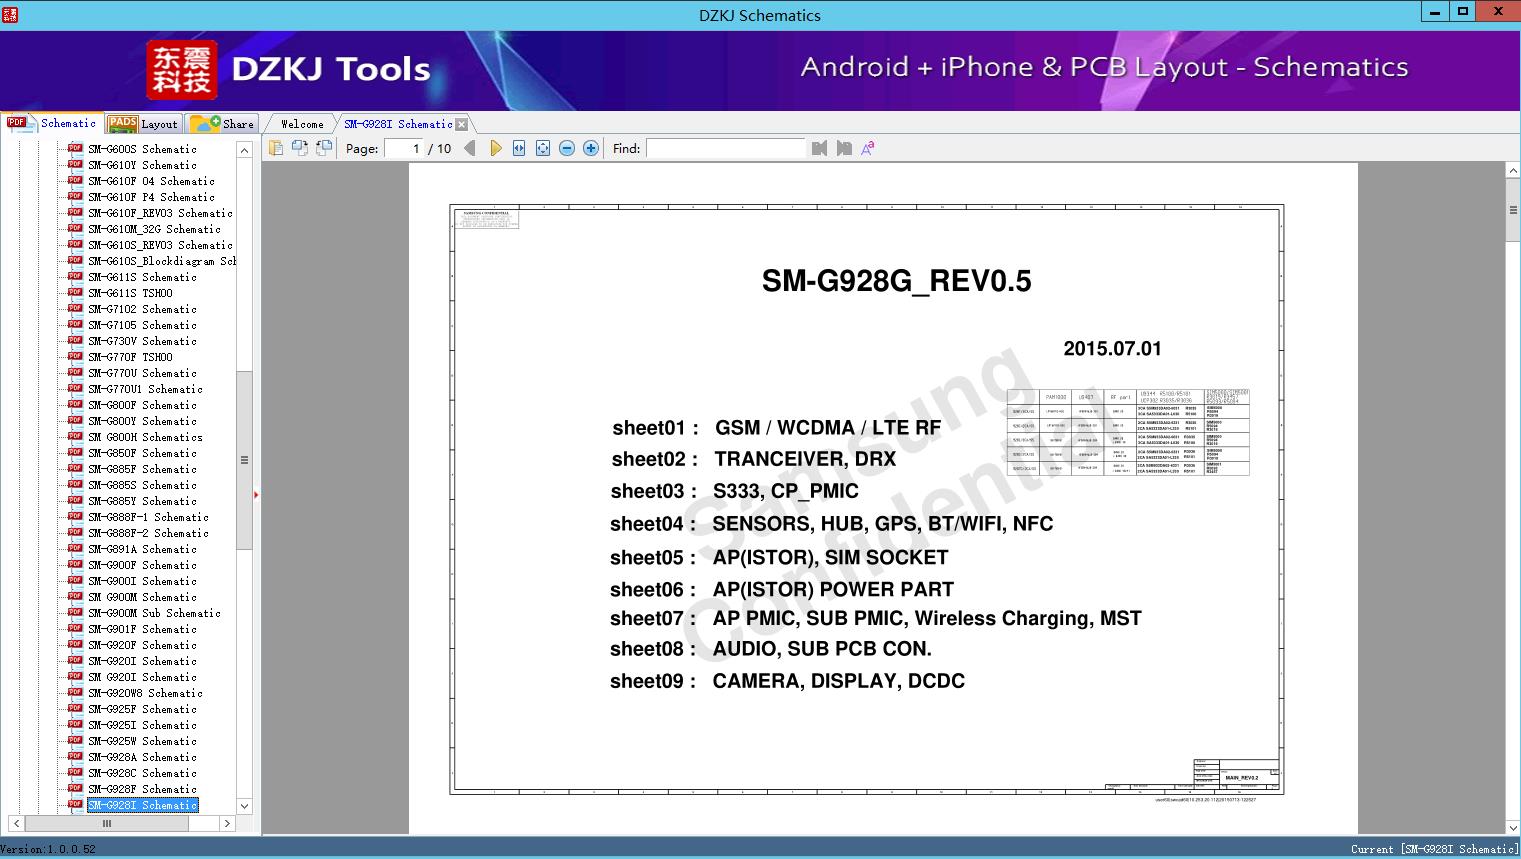Click the Find search field
The height and width of the screenshot is (859, 1521).
click(x=726, y=148)
